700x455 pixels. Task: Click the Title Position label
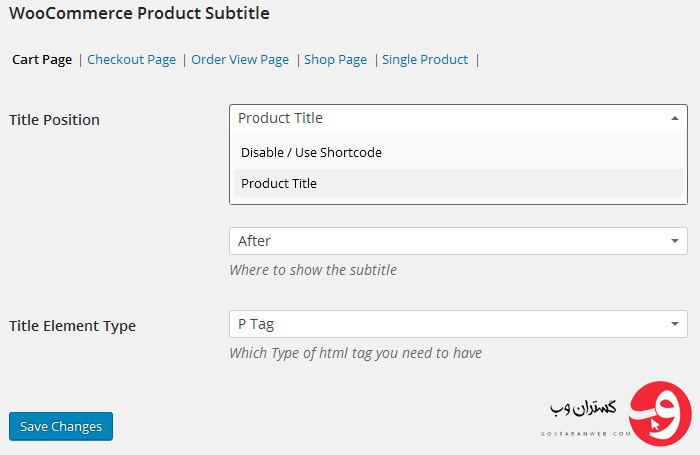(x=54, y=120)
